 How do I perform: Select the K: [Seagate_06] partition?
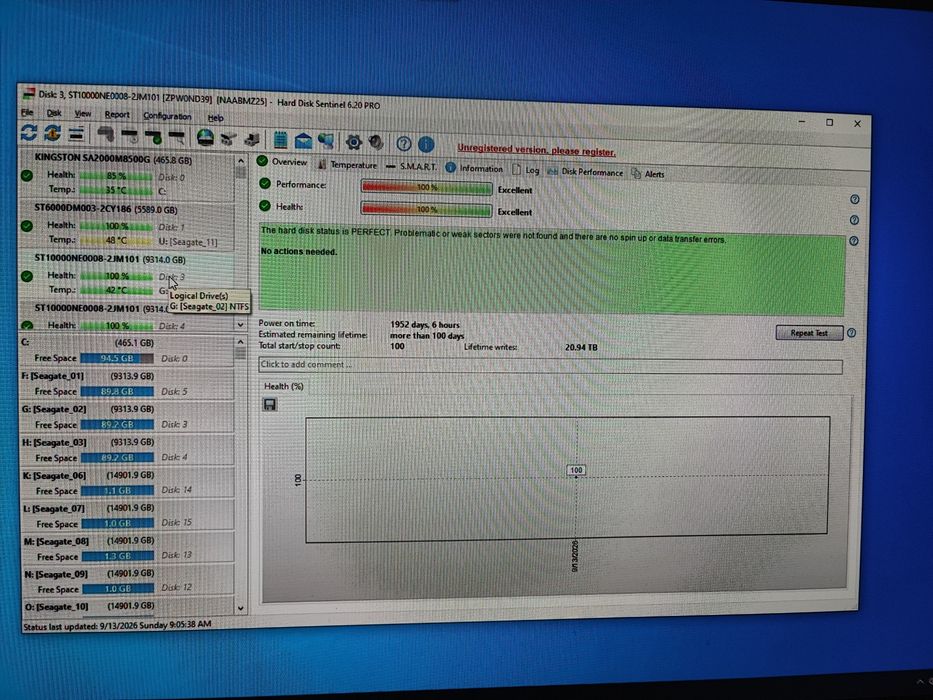pos(127,483)
